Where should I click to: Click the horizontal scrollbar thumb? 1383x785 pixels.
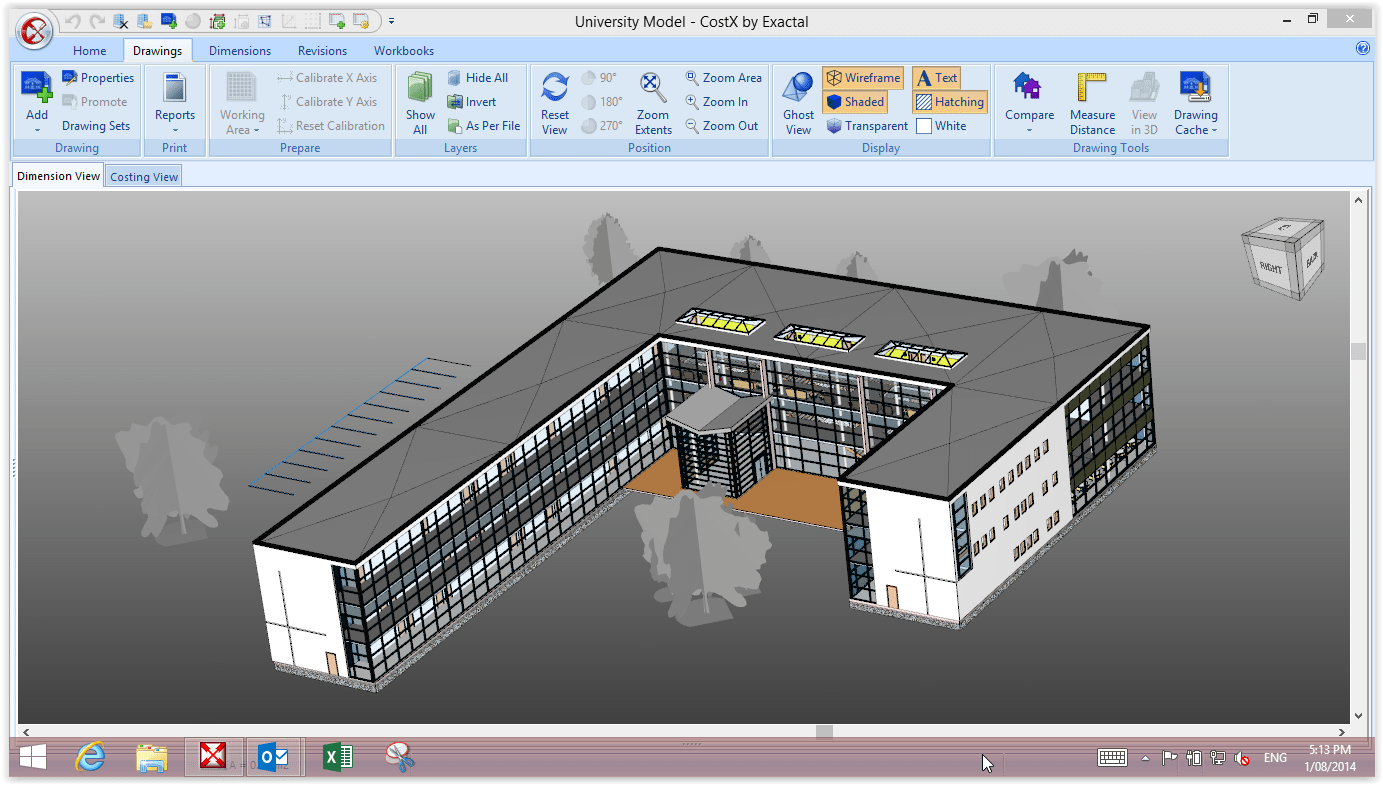(x=824, y=731)
